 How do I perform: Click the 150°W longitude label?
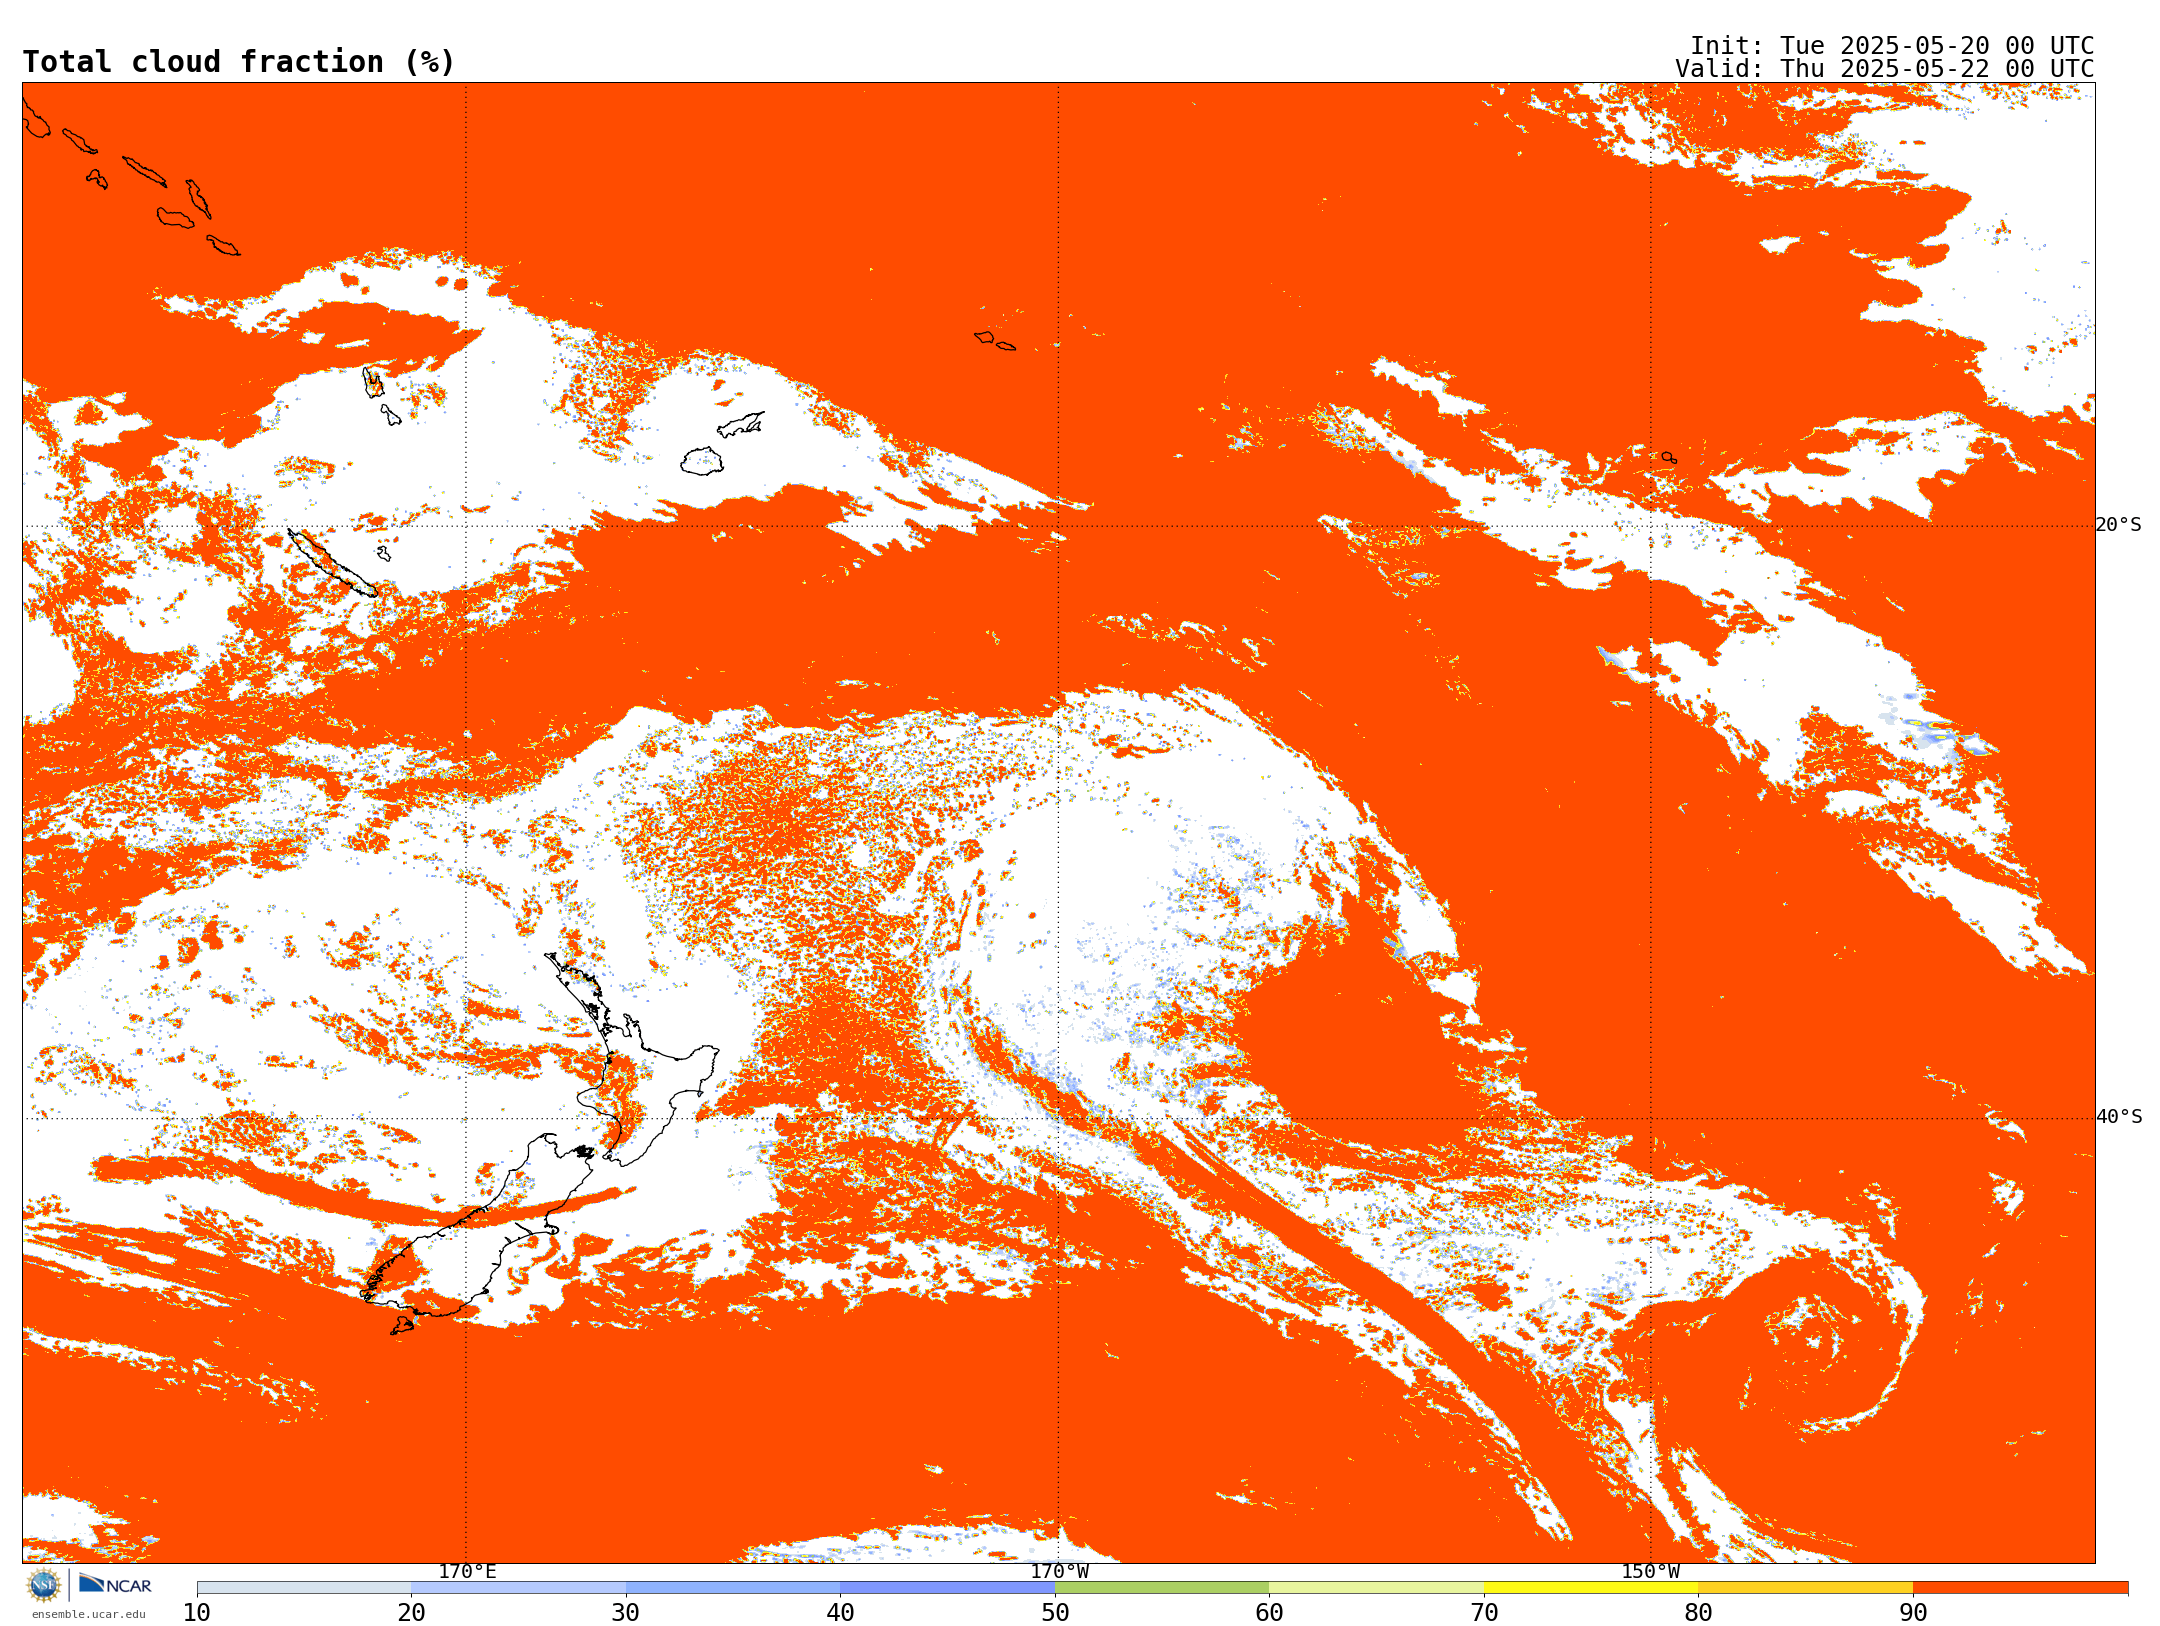(1650, 1571)
